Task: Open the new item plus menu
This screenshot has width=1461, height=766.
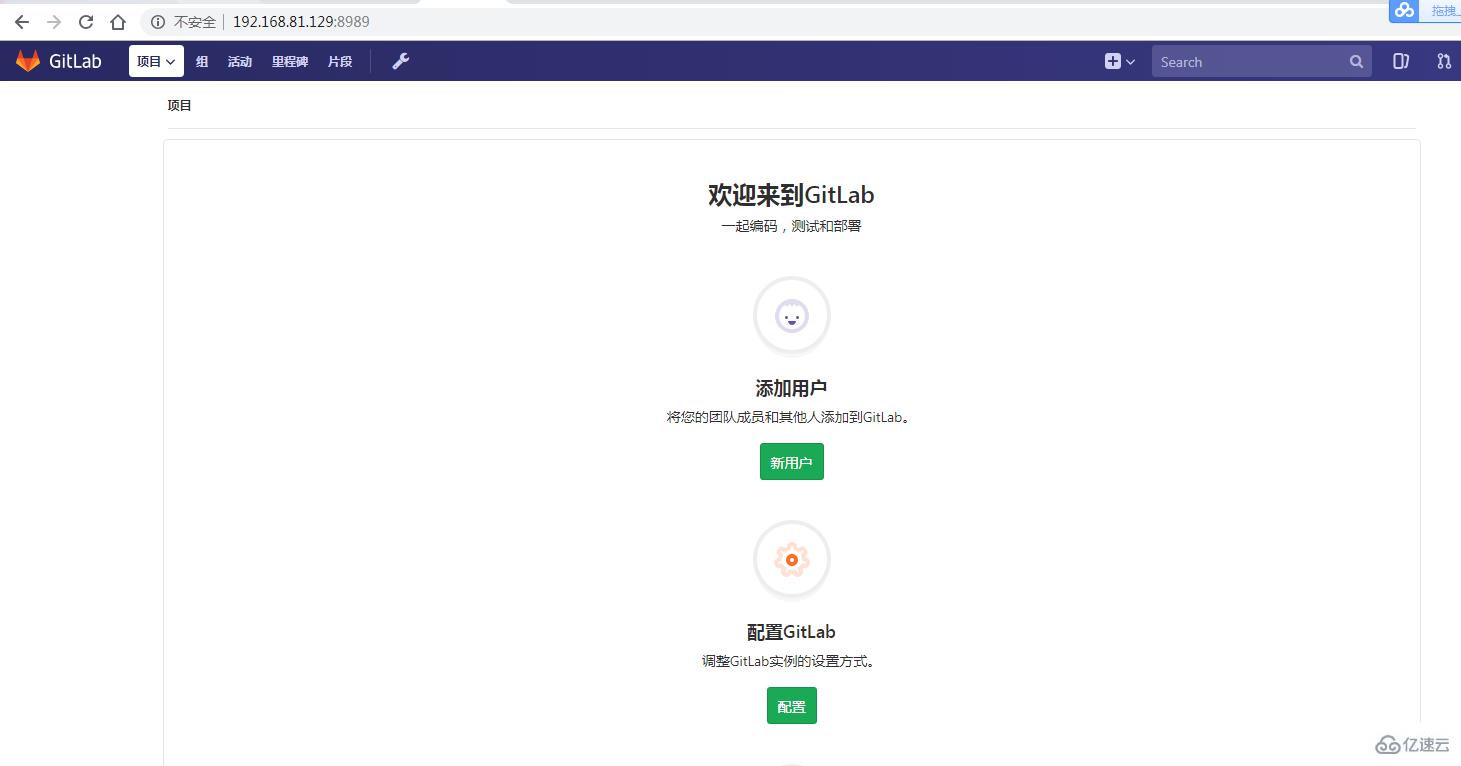Action: pyautogui.click(x=1120, y=61)
